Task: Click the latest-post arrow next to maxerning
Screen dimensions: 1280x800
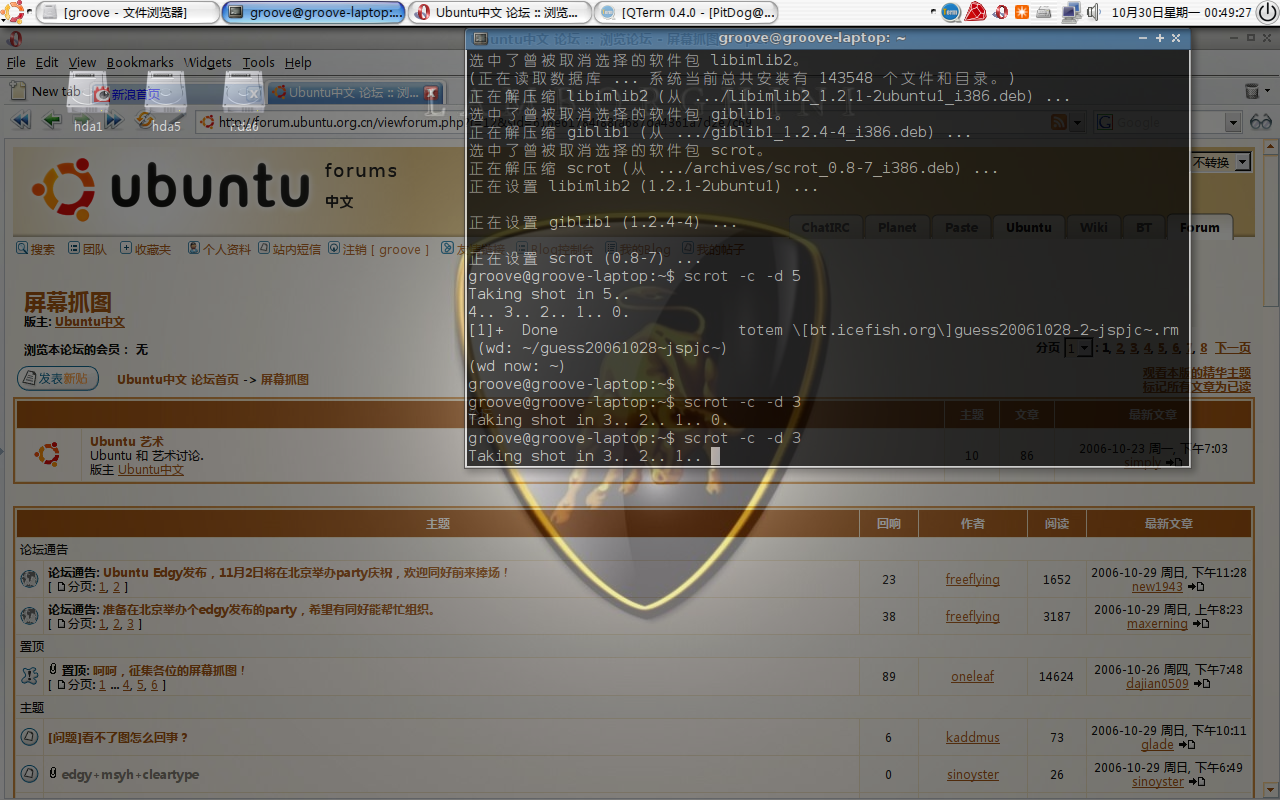Action: coord(1200,624)
